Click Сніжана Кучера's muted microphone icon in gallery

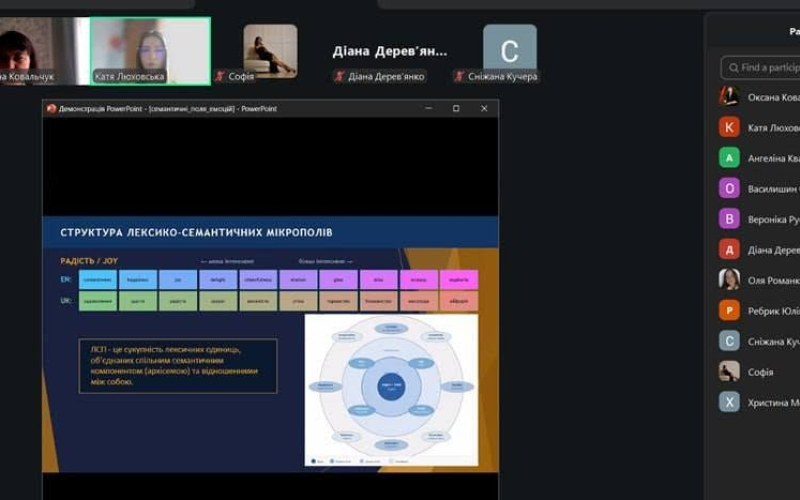point(459,77)
